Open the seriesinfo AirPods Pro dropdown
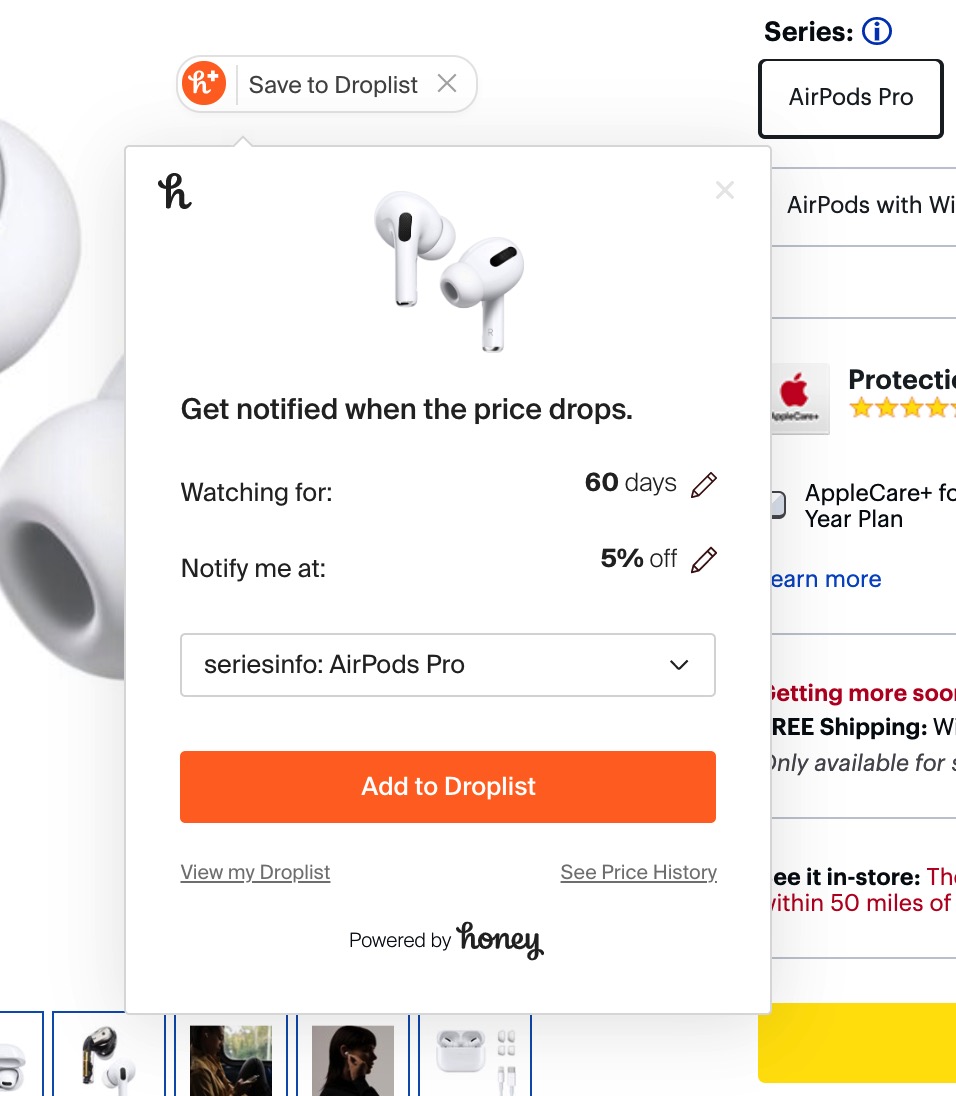This screenshot has height=1096, width=956. click(x=448, y=665)
